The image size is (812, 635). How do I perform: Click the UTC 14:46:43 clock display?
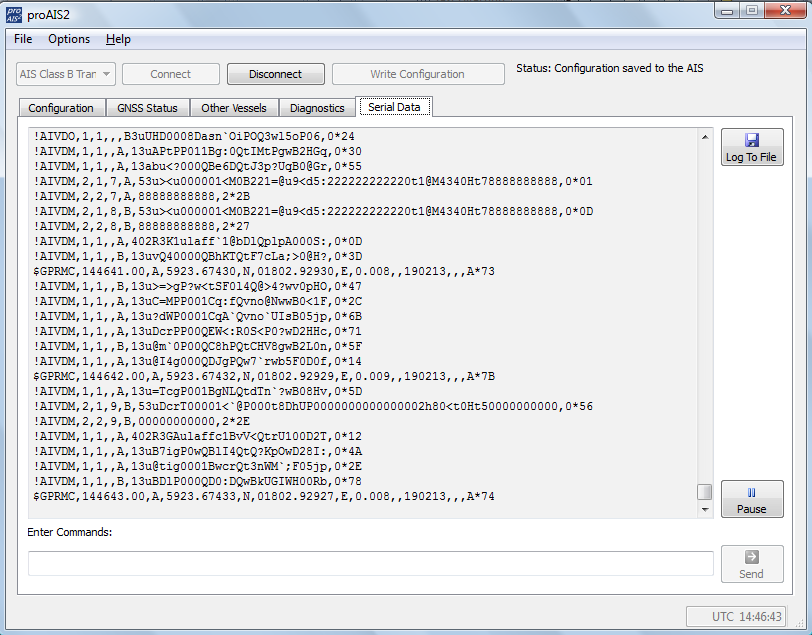pos(736,616)
